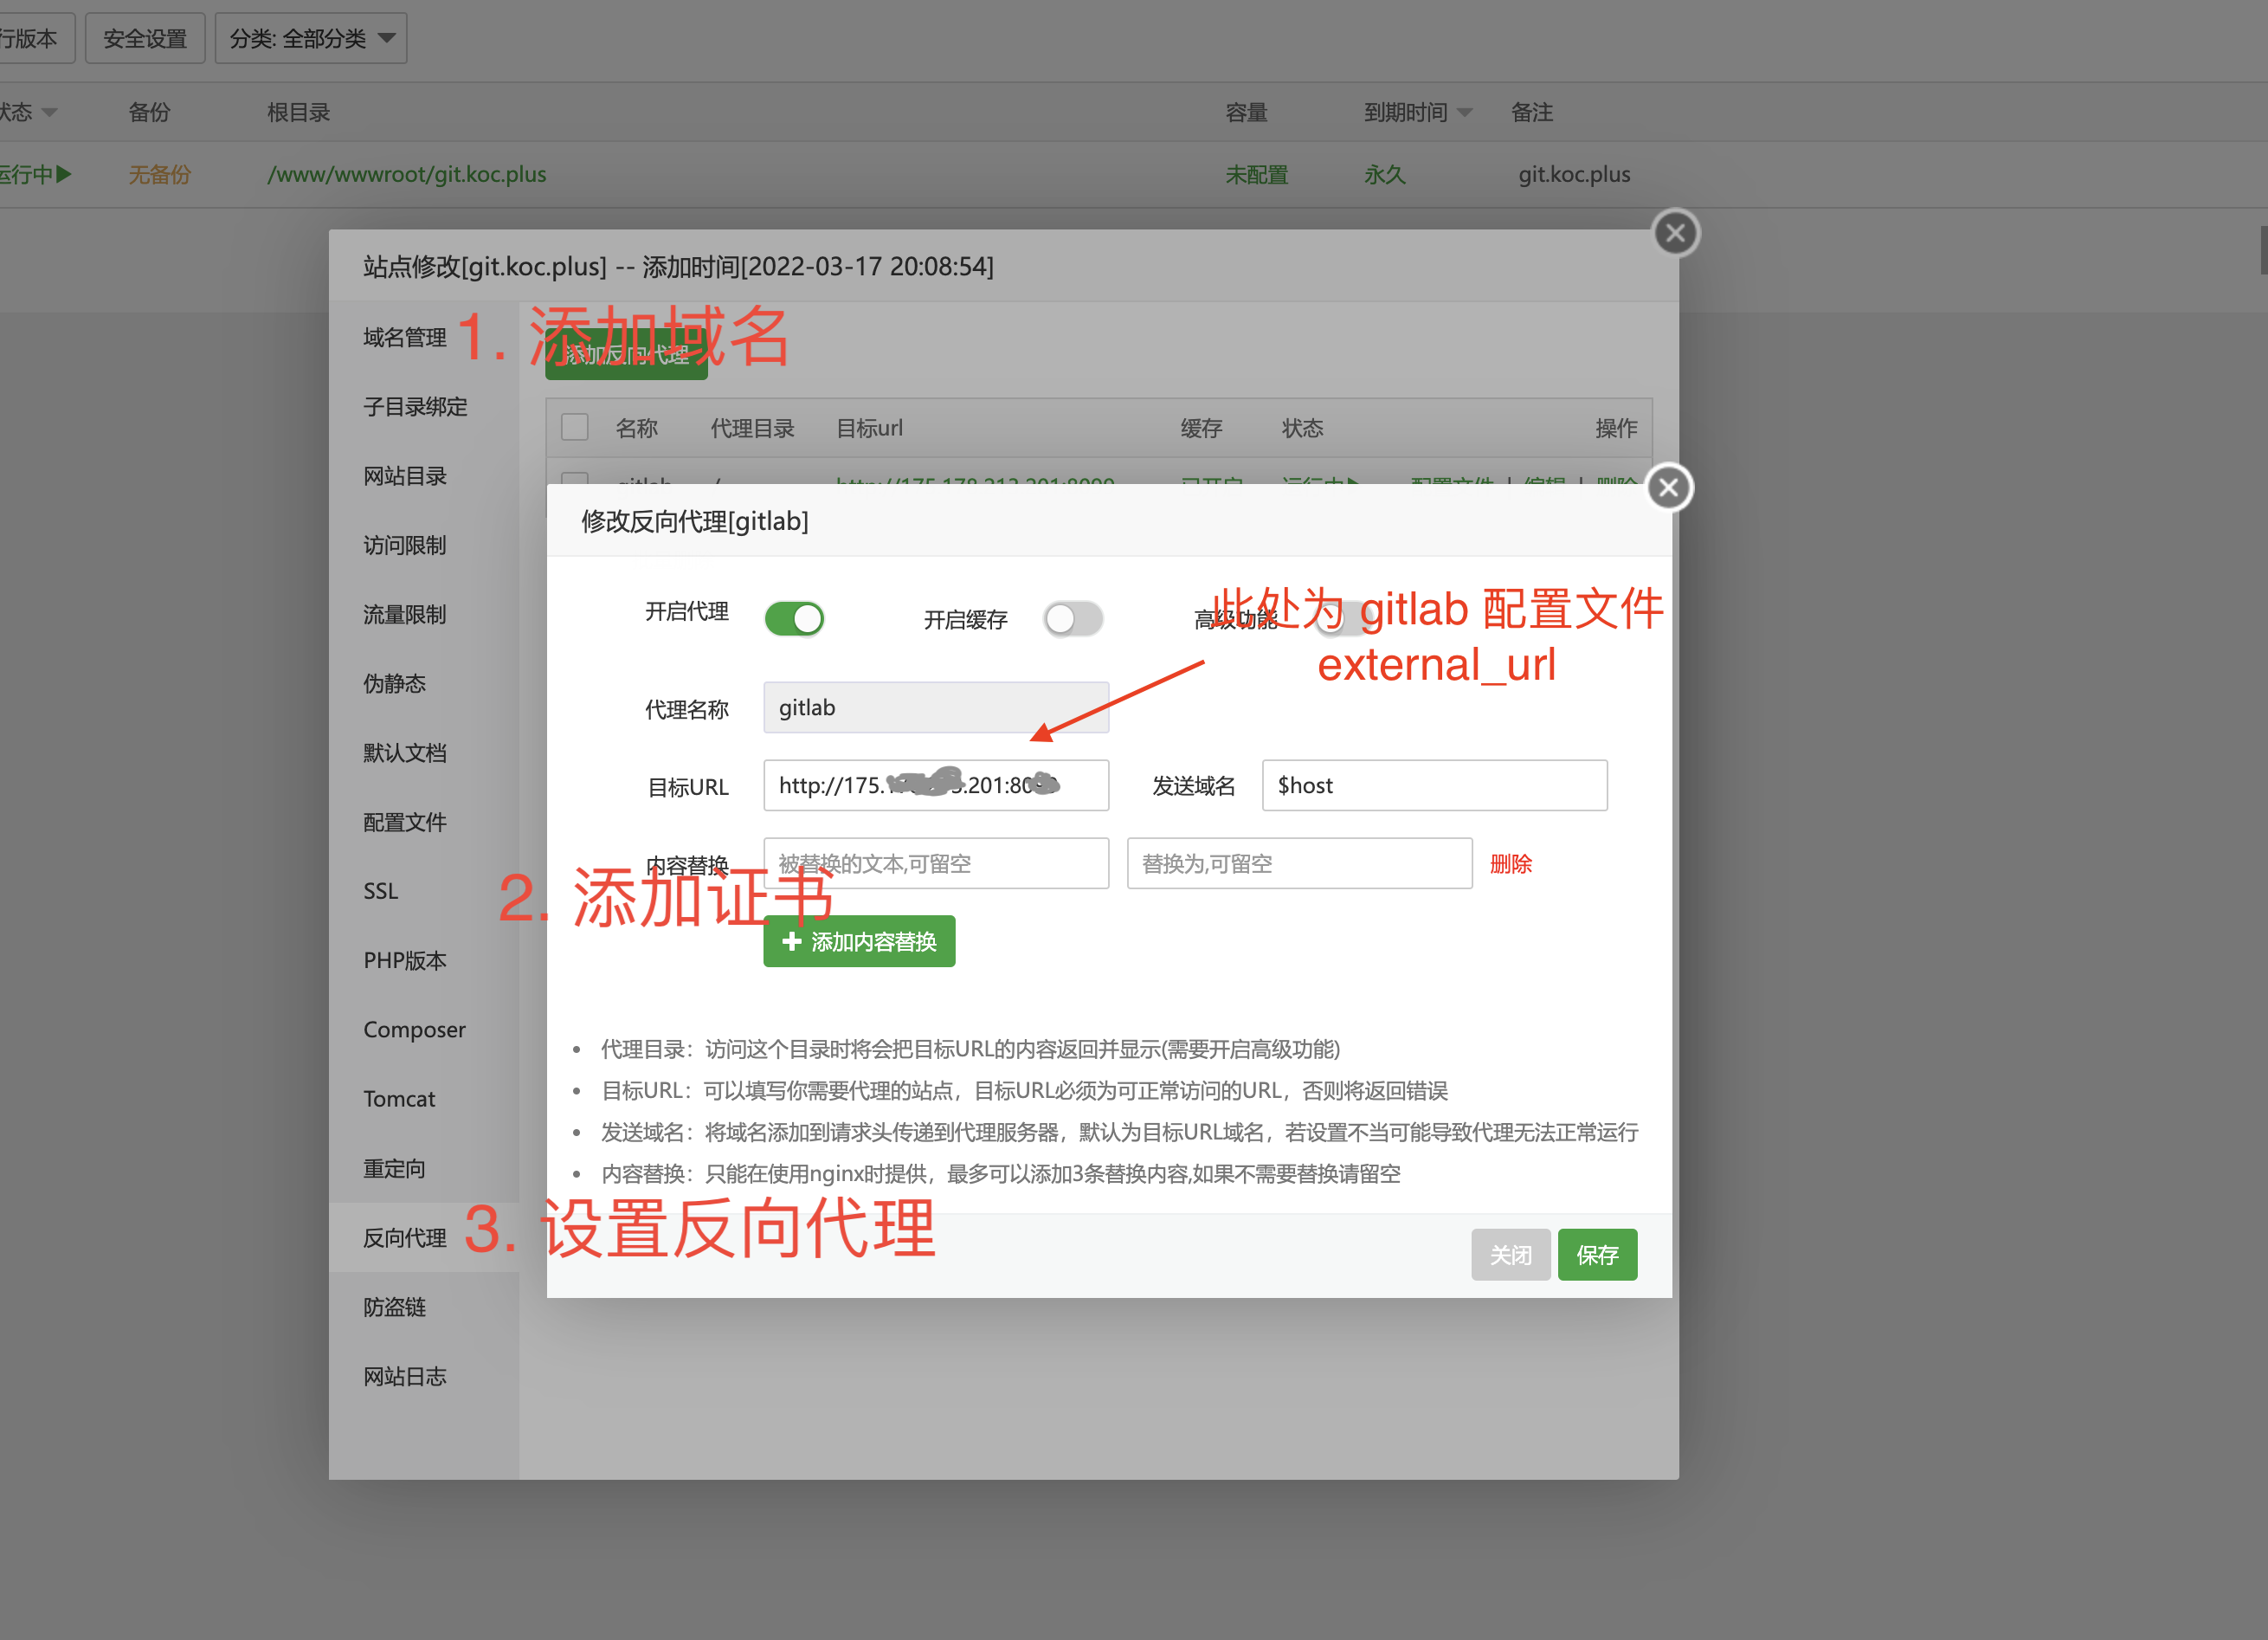
Task: Click the 代理名称 field containing gitlab
Action: [x=936, y=708]
